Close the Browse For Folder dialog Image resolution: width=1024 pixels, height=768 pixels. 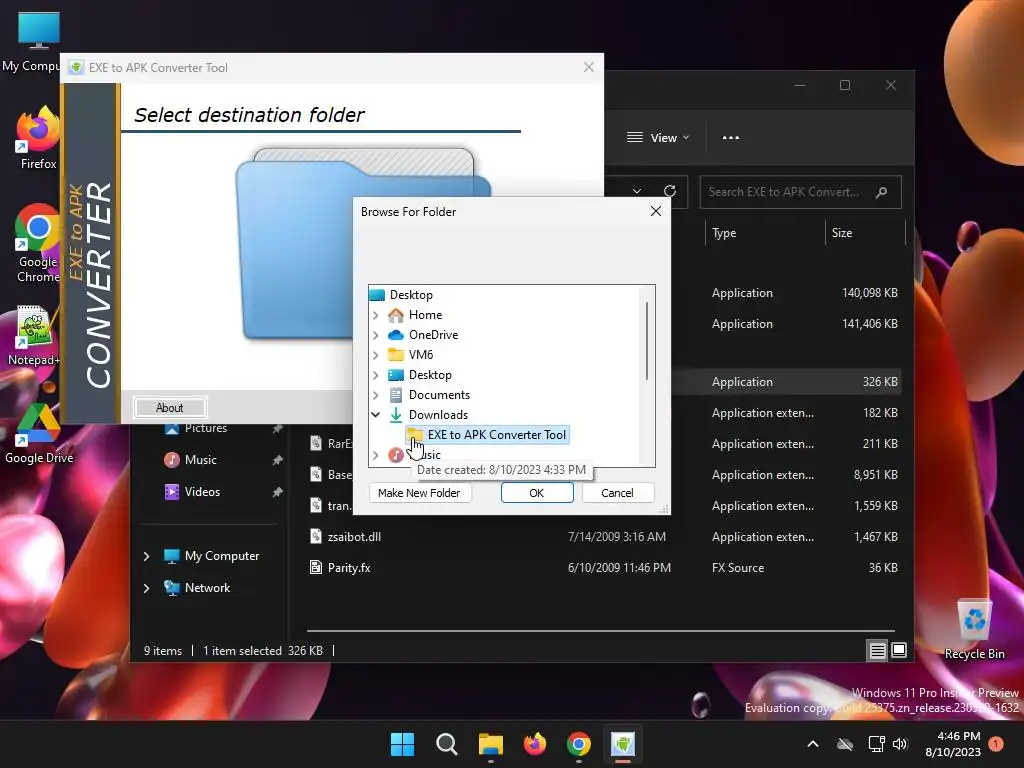click(656, 211)
